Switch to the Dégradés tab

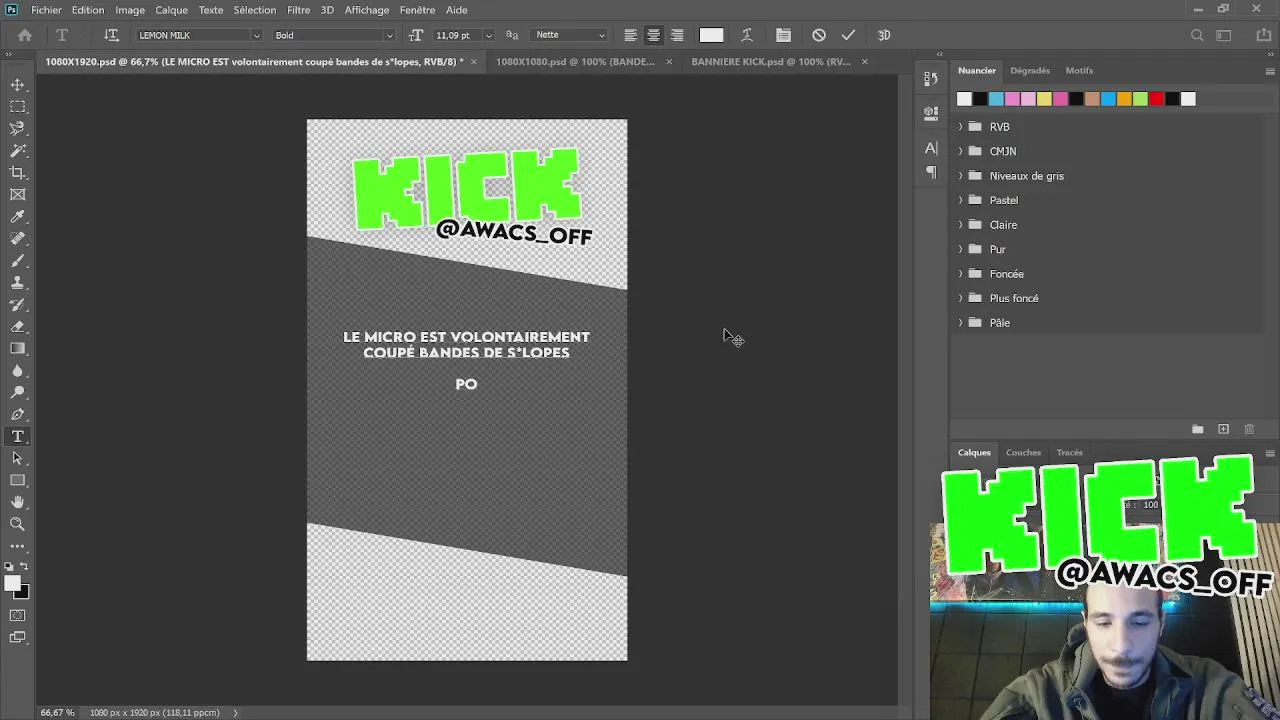coord(1030,71)
